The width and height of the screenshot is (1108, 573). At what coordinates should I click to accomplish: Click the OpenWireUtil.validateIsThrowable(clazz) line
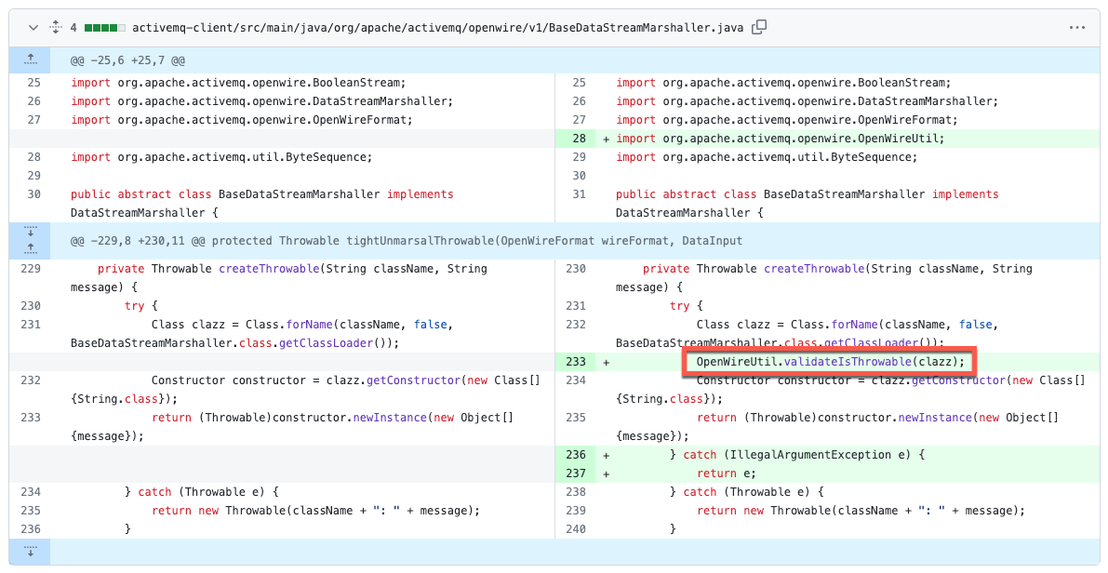pos(830,362)
